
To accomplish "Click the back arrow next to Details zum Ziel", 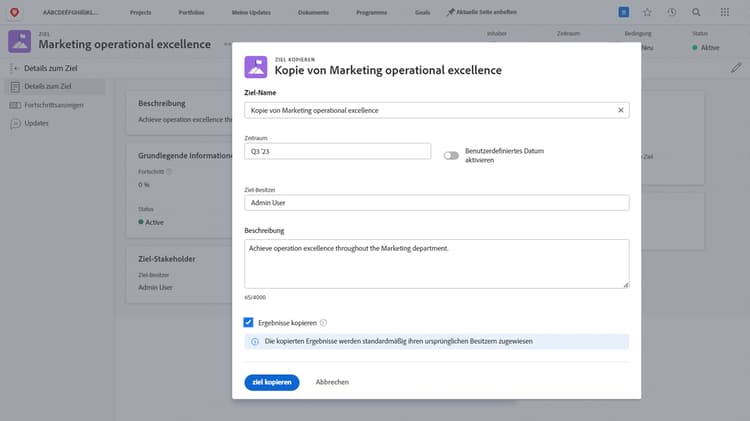I will (15, 68).
